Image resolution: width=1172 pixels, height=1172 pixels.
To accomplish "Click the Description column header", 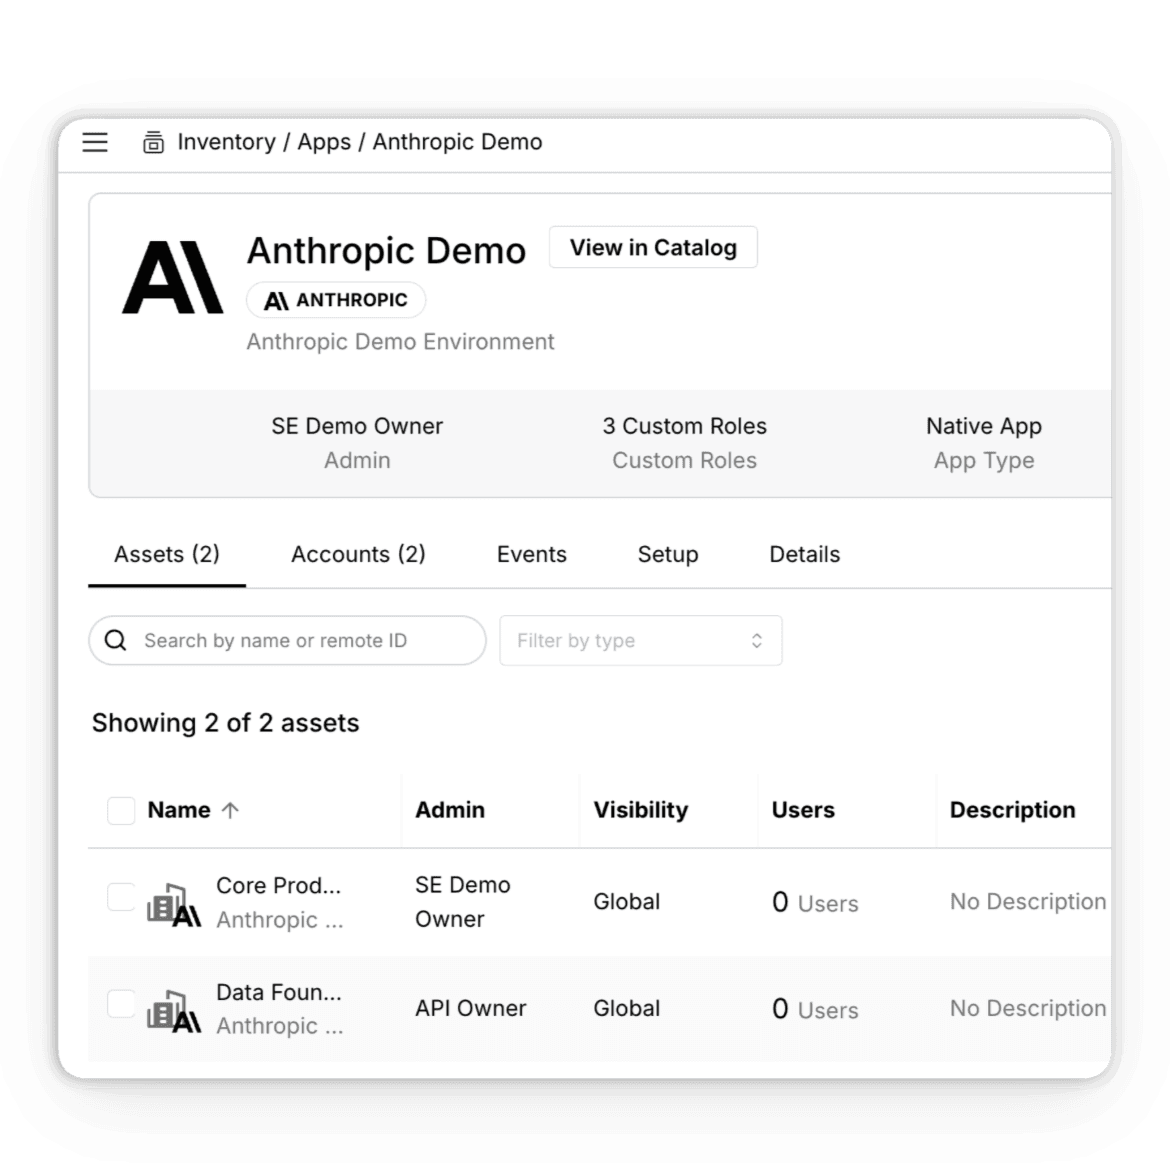I will click(1012, 810).
